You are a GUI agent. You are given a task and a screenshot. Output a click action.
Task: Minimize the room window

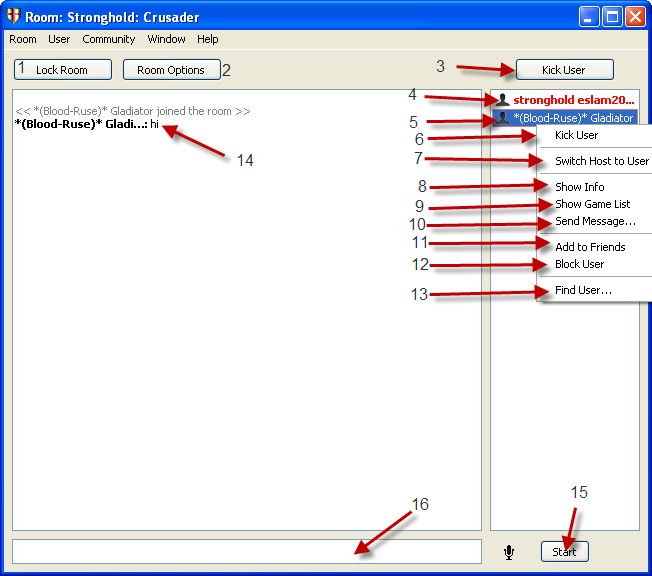(589, 17)
